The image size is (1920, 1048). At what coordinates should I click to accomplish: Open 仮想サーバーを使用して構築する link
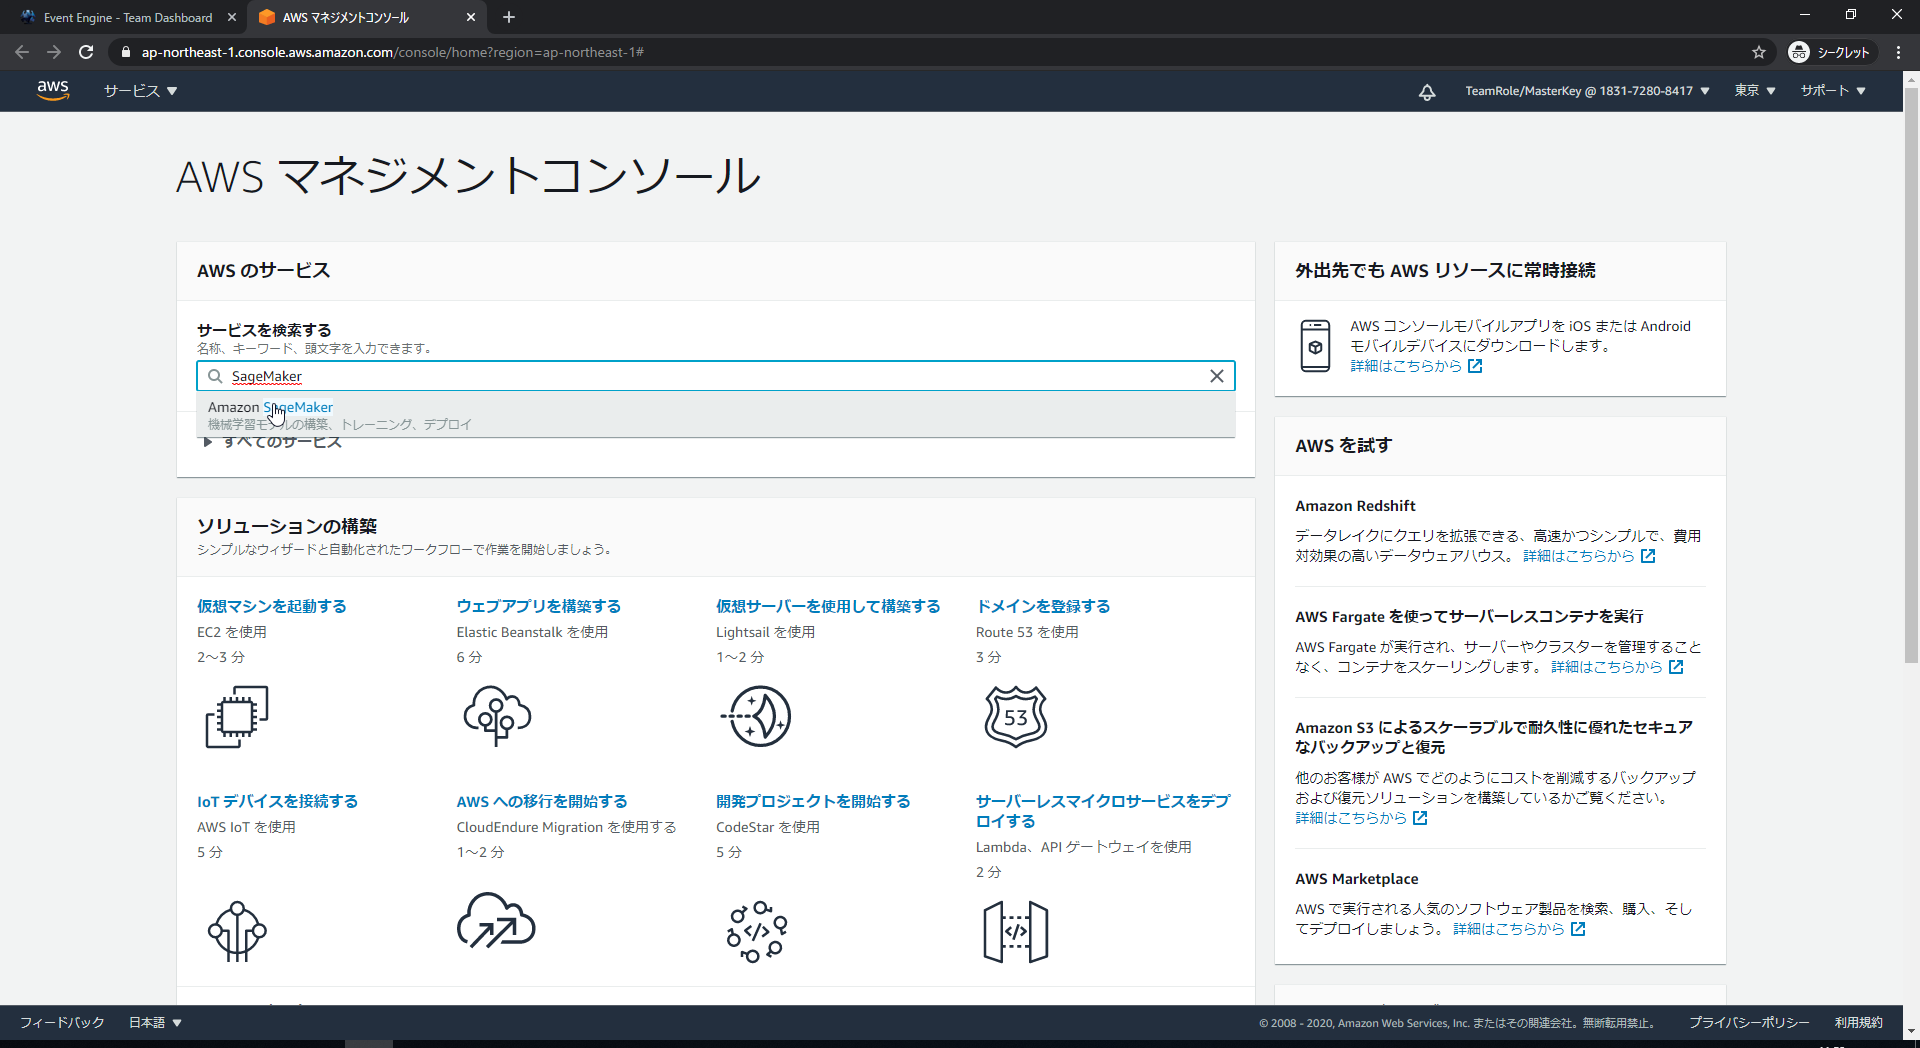pyautogui.click(x=828, y=606)
